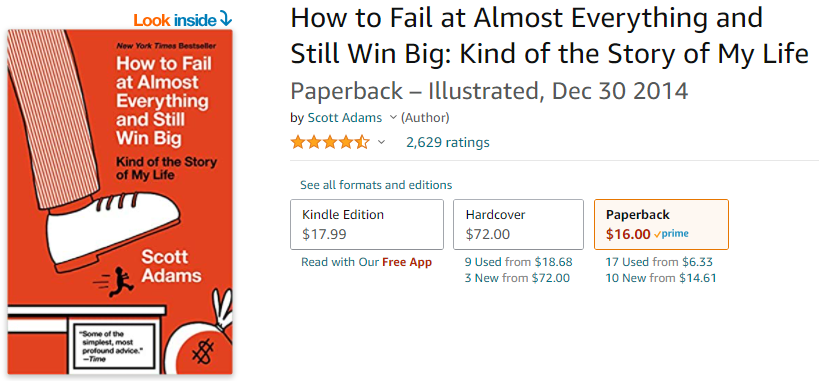Click the star rating icons

(x=330, y=142)
